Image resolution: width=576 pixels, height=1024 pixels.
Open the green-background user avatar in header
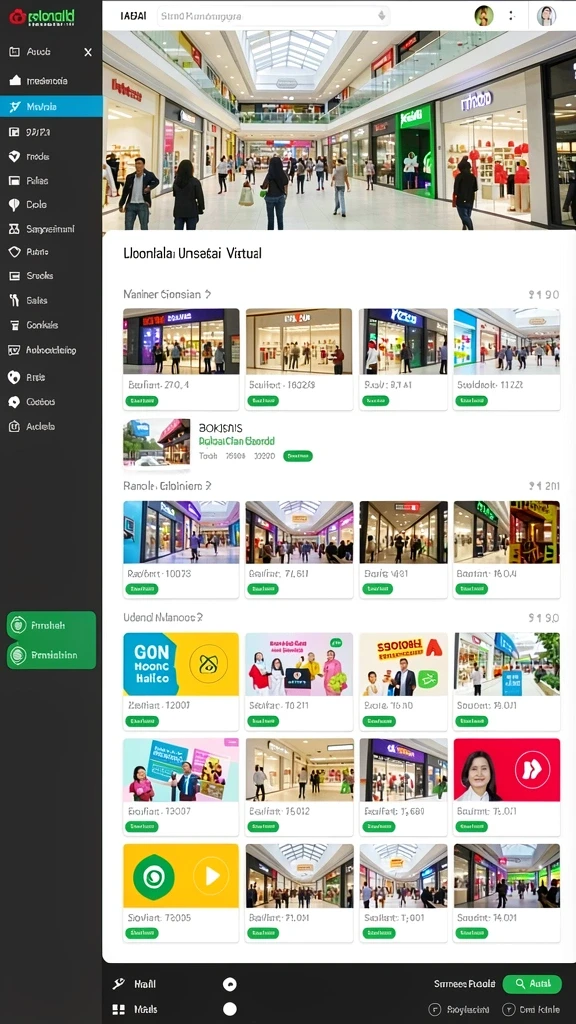click(484, 16)
